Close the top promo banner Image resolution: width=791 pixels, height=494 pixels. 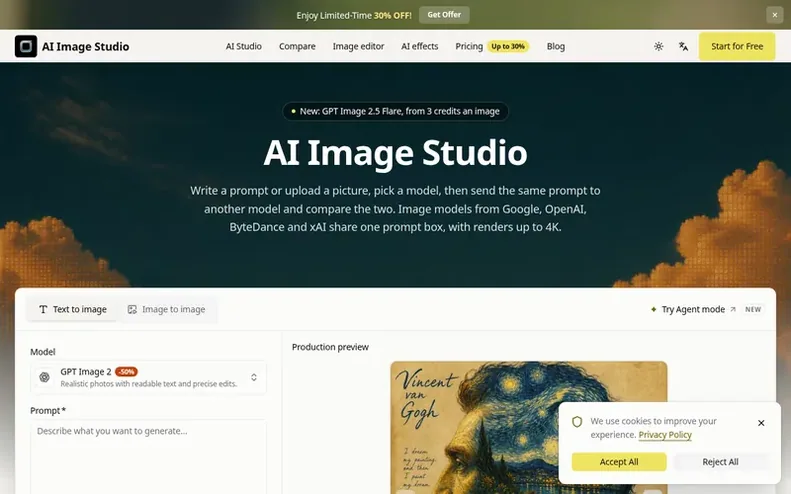[775, 15]
